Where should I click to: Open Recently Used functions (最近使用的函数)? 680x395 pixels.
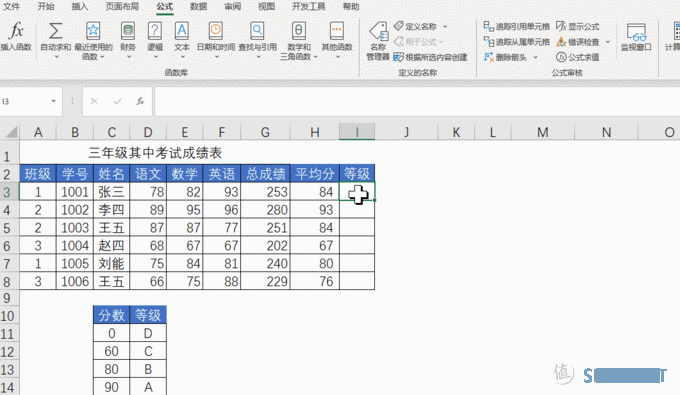click(x=93, y=41)
